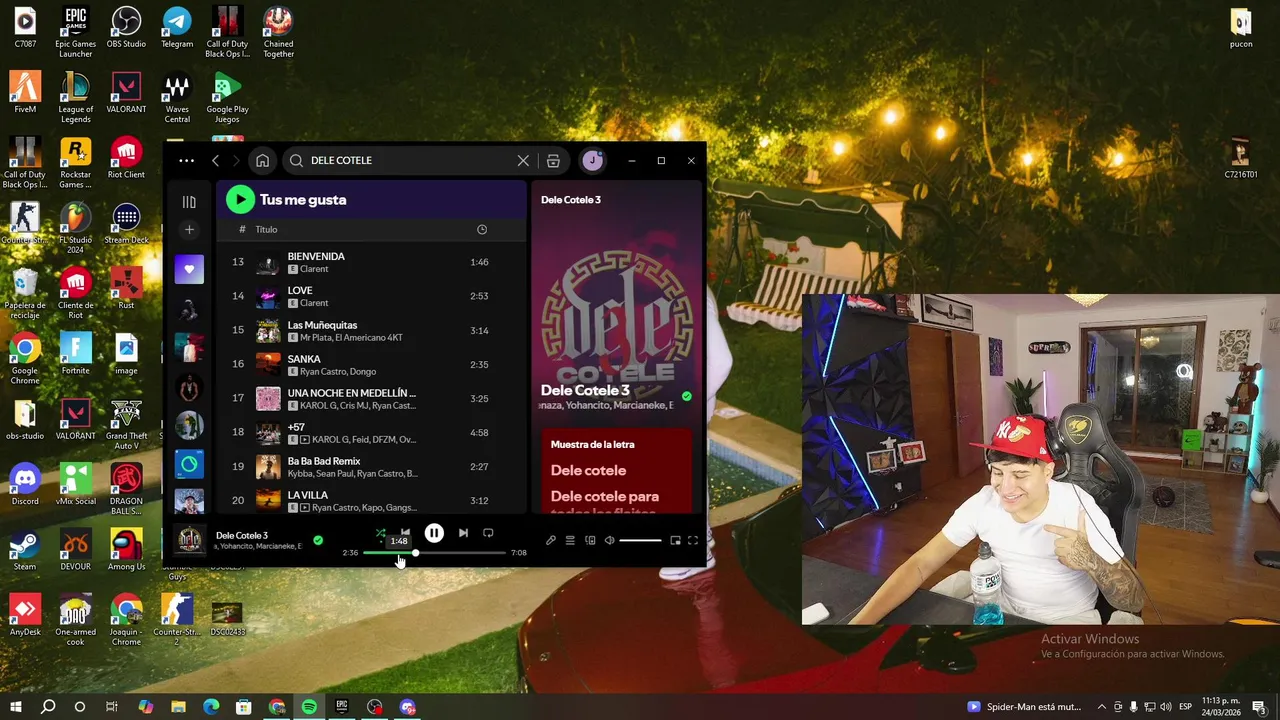This screenshot has height=720, width=1280.
Task: Open profile avatar J menu
Action: 593,161
